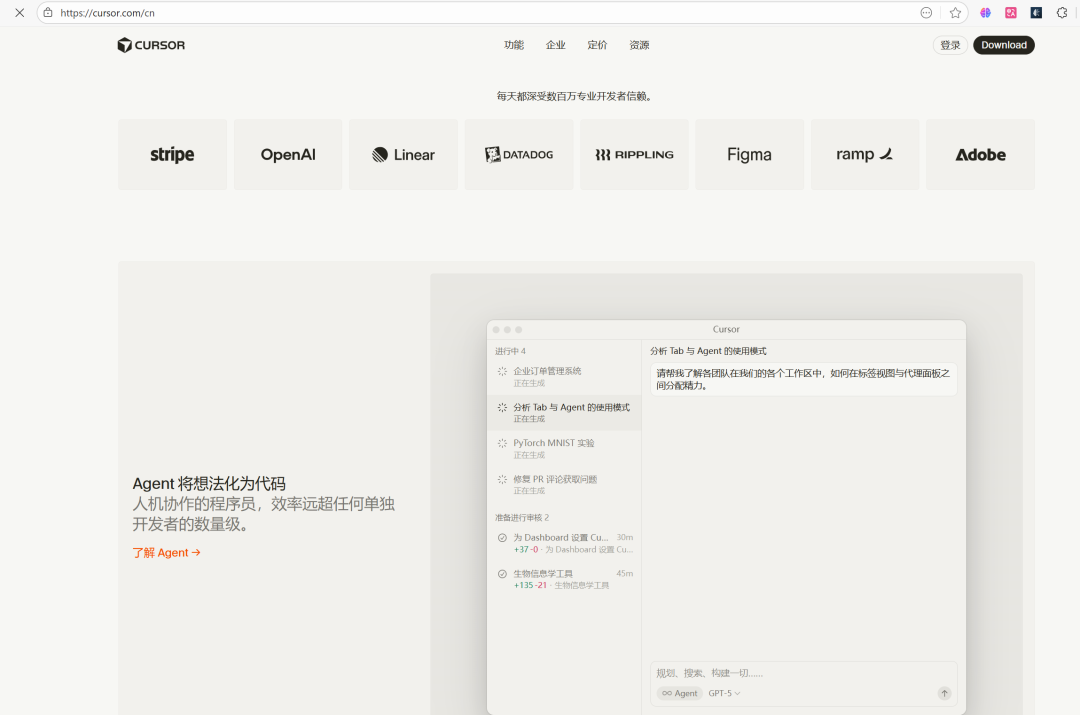Click spinner icon beside 分析 Tab 与 Agent
Image resolution: width=1080 pixels, height=715 pixels.
point(502,408)
